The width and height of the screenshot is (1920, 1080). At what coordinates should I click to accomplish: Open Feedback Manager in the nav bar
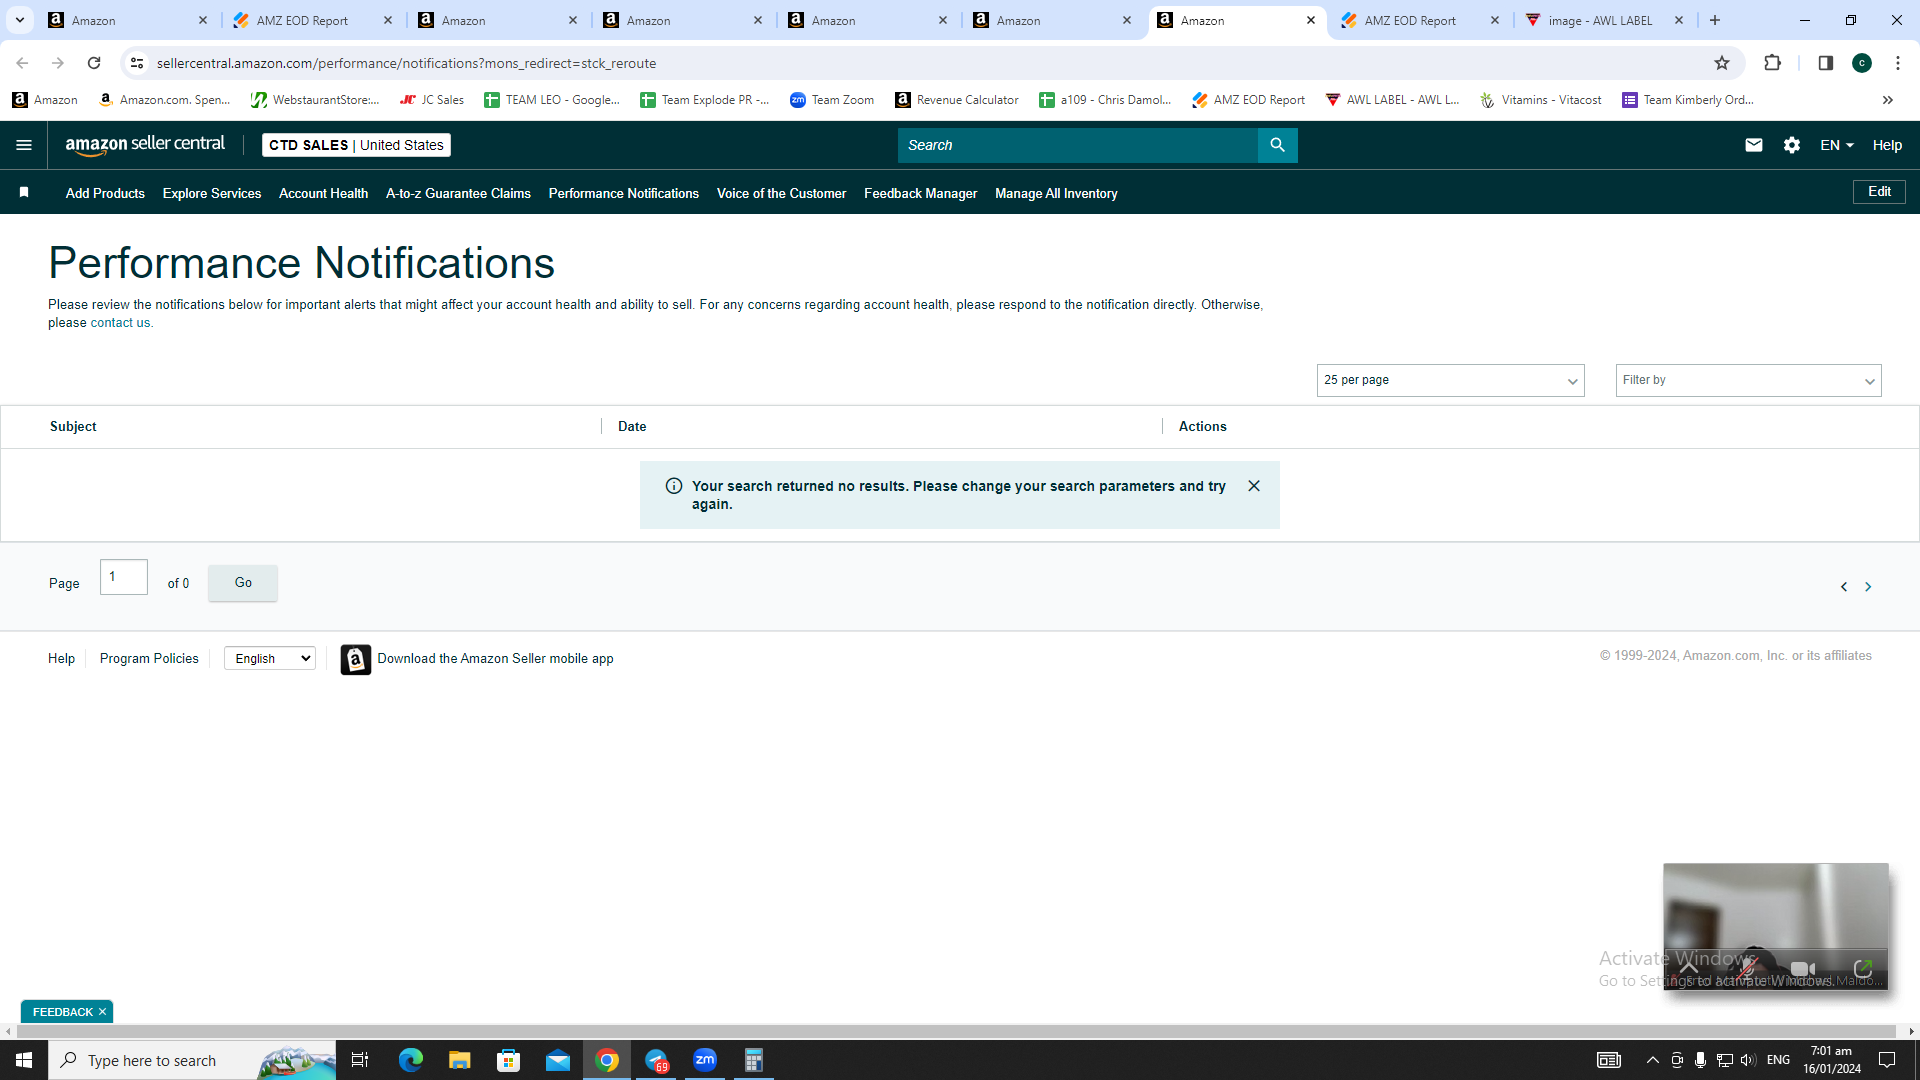coord(920,193)
